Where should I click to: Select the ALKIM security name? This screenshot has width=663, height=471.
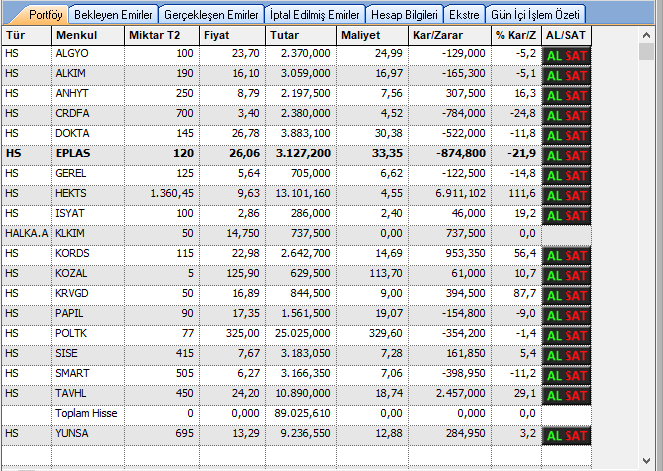pyautogui.click(x=70, y=74)
